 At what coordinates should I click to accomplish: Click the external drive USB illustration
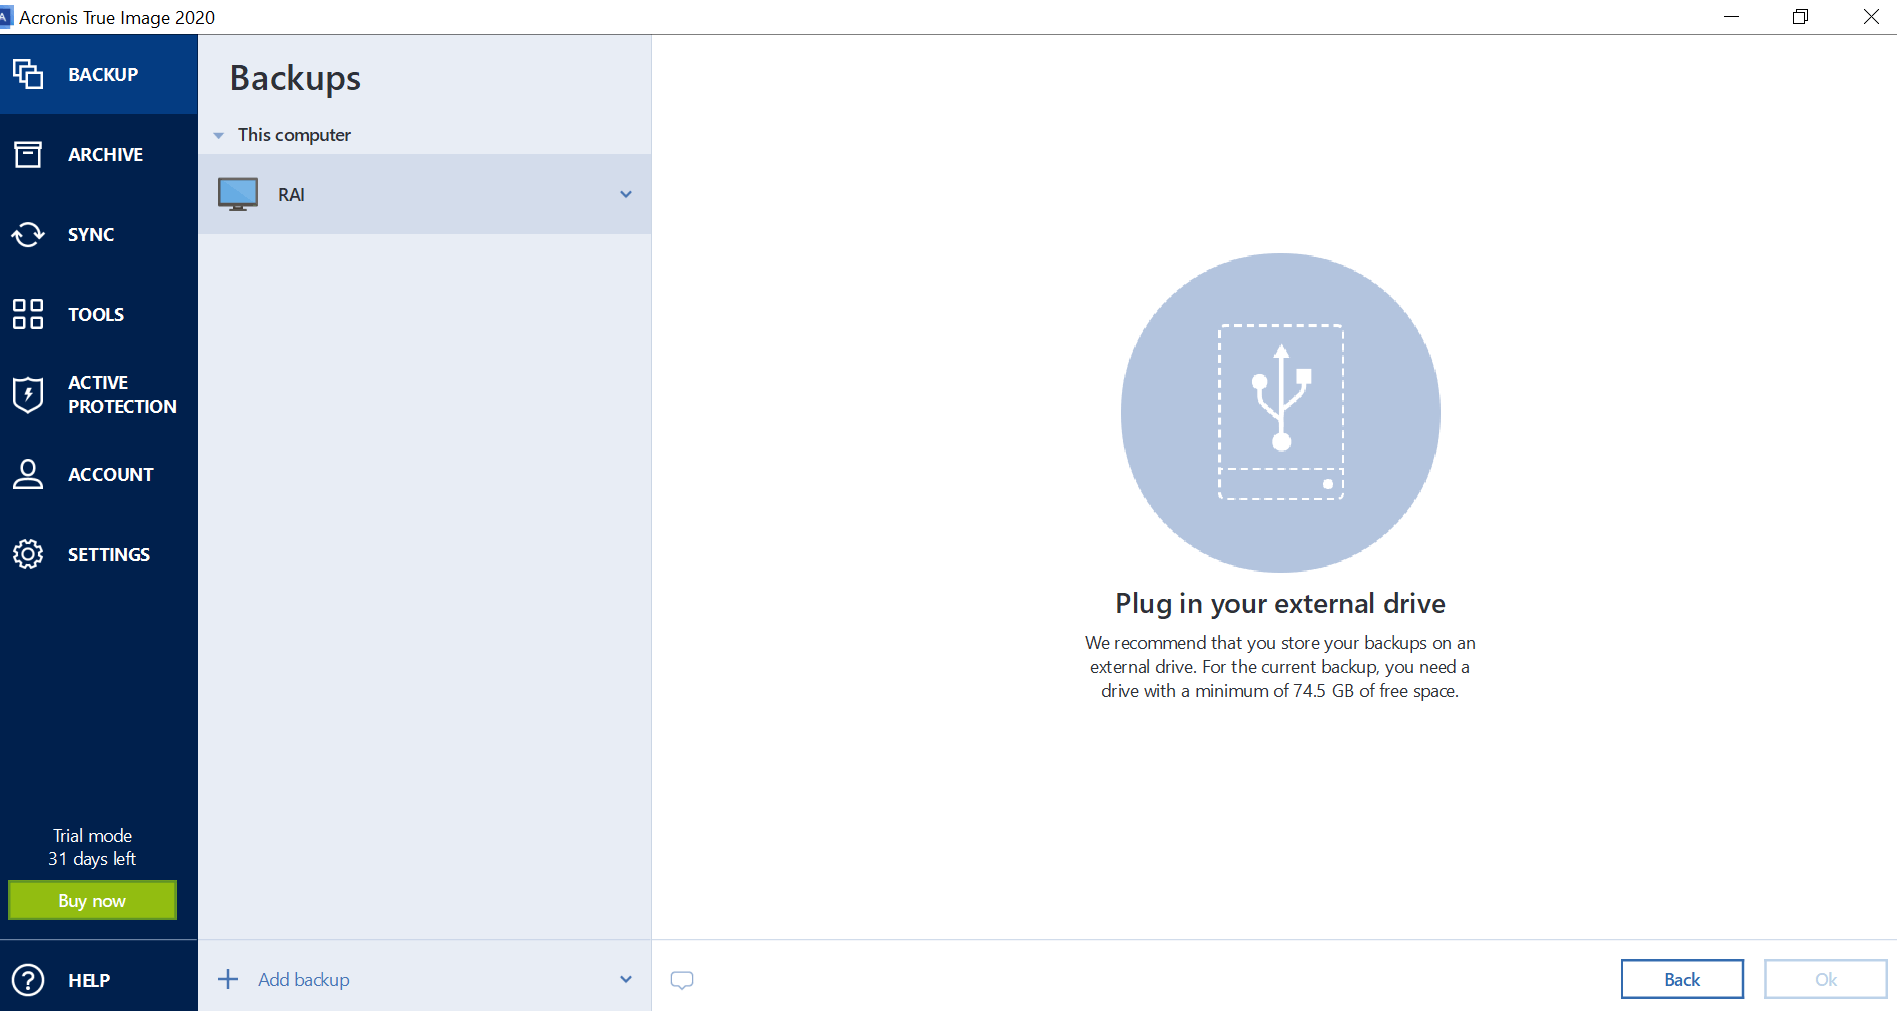tap(1280, 412)
